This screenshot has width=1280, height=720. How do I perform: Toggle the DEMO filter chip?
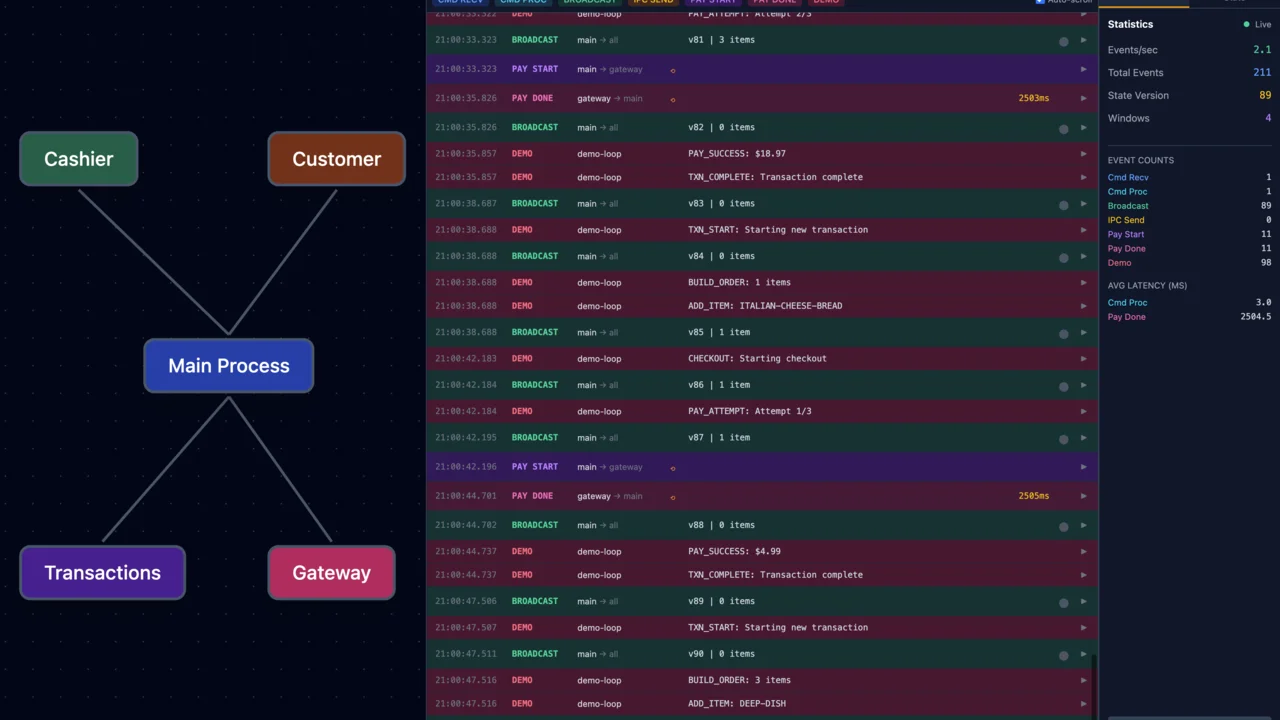click(x=825, y=2)
